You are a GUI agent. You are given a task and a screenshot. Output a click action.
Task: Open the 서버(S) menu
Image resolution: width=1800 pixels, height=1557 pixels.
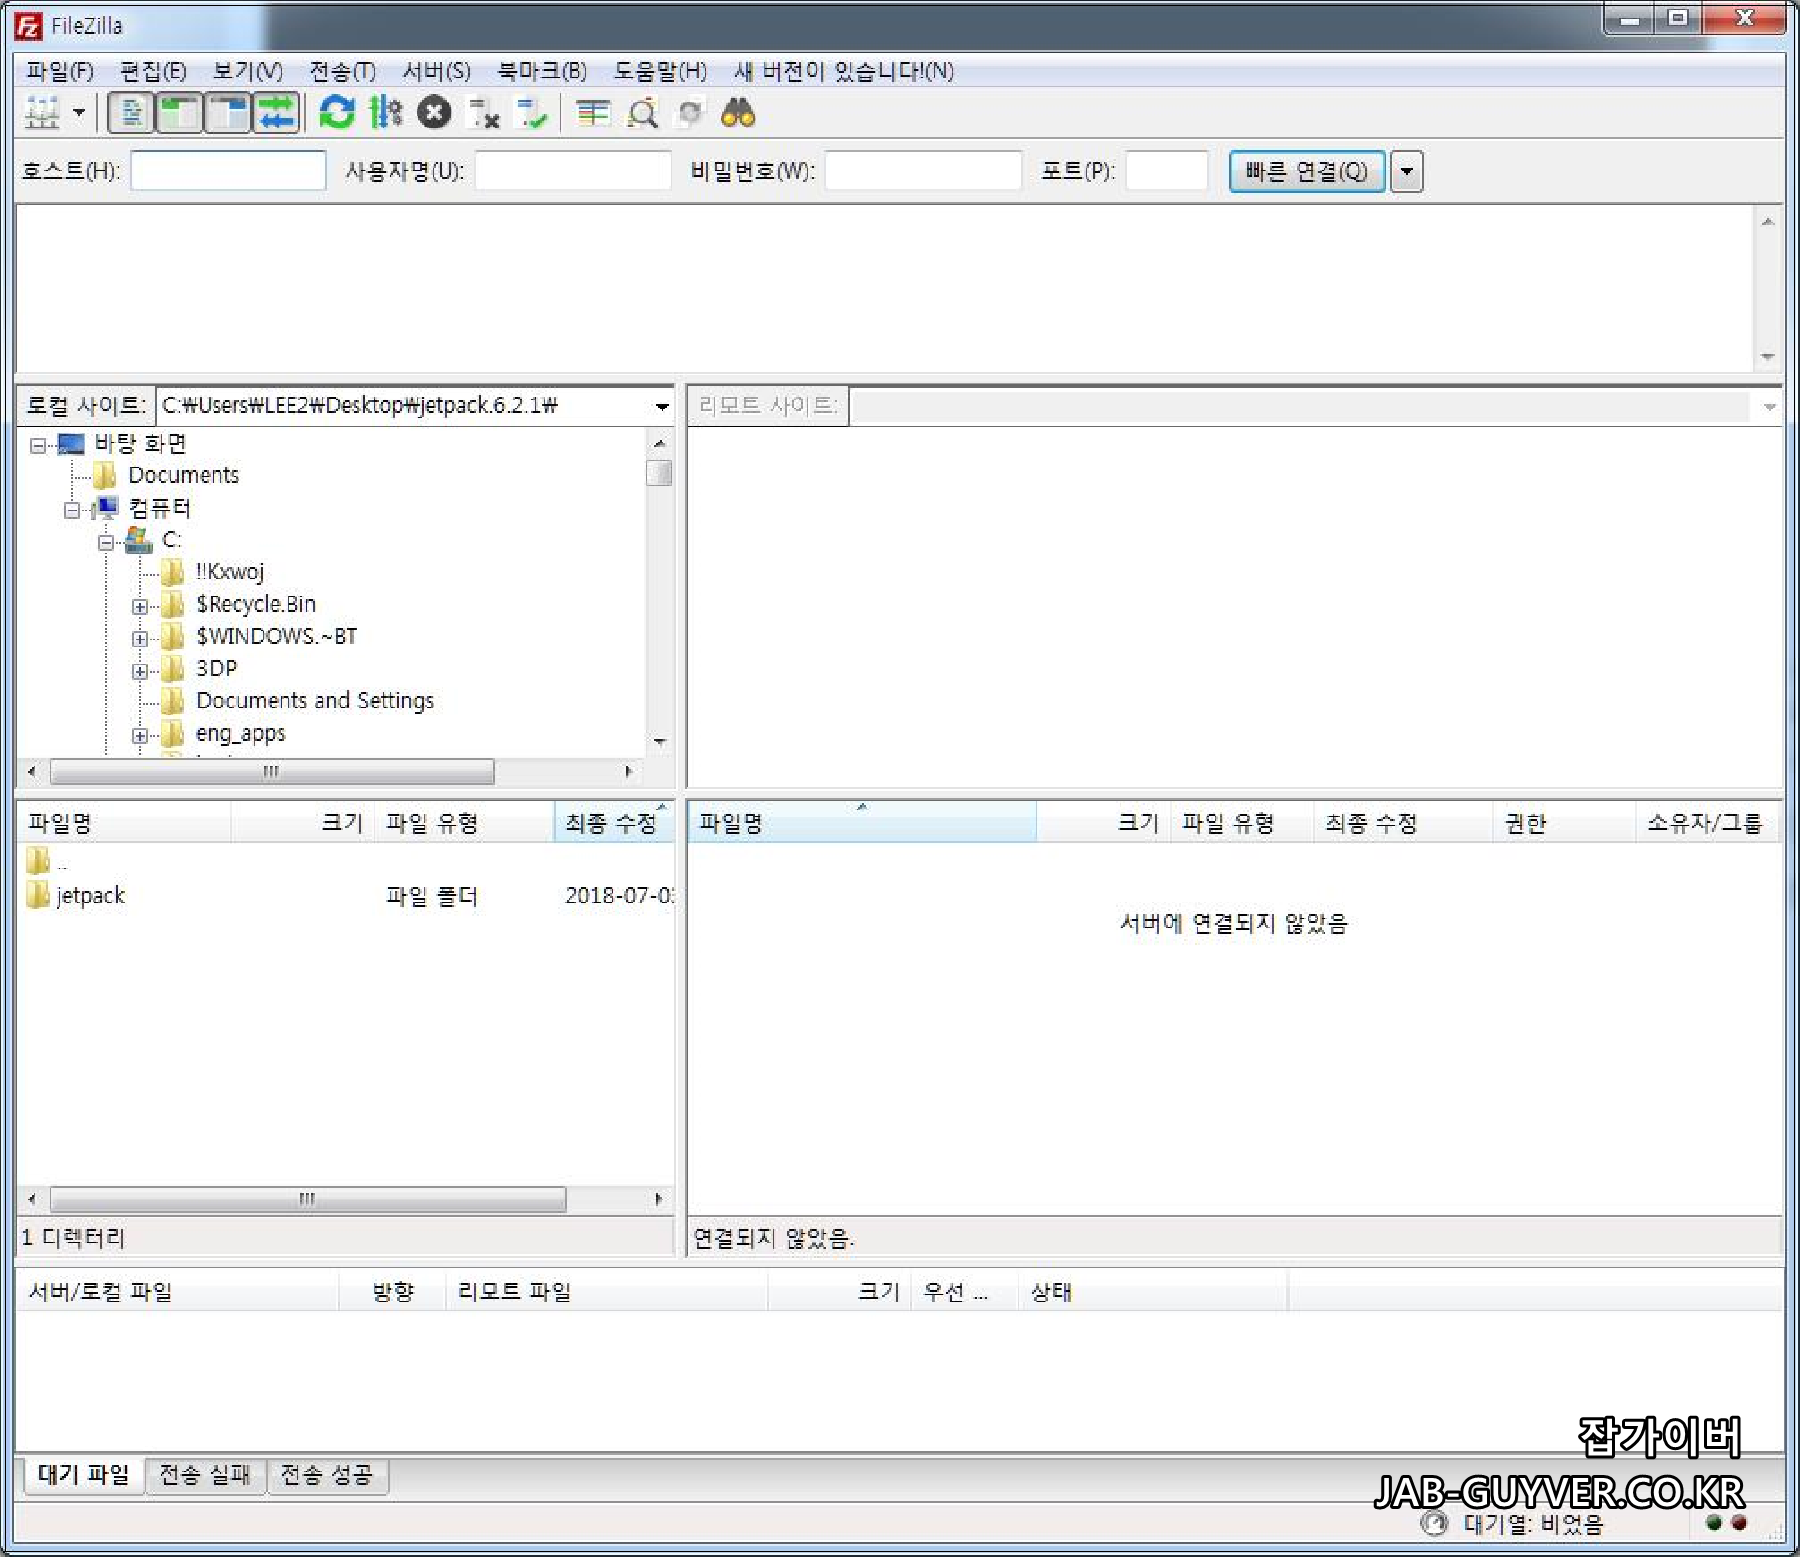tap(436, 71)
